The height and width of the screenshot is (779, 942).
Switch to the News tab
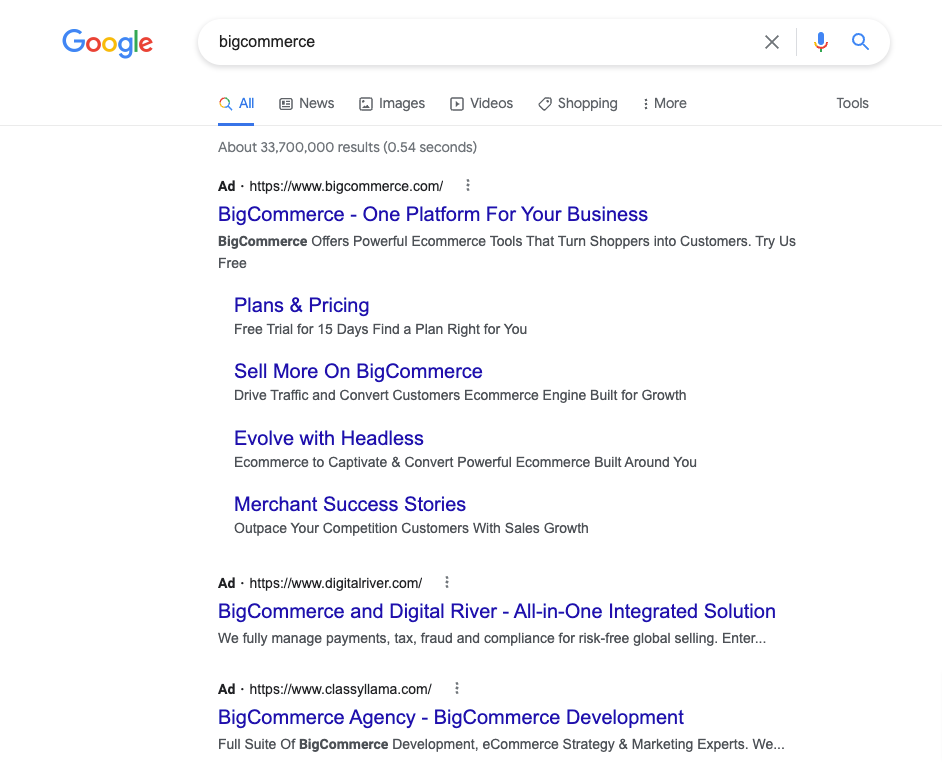pos(306,103)
